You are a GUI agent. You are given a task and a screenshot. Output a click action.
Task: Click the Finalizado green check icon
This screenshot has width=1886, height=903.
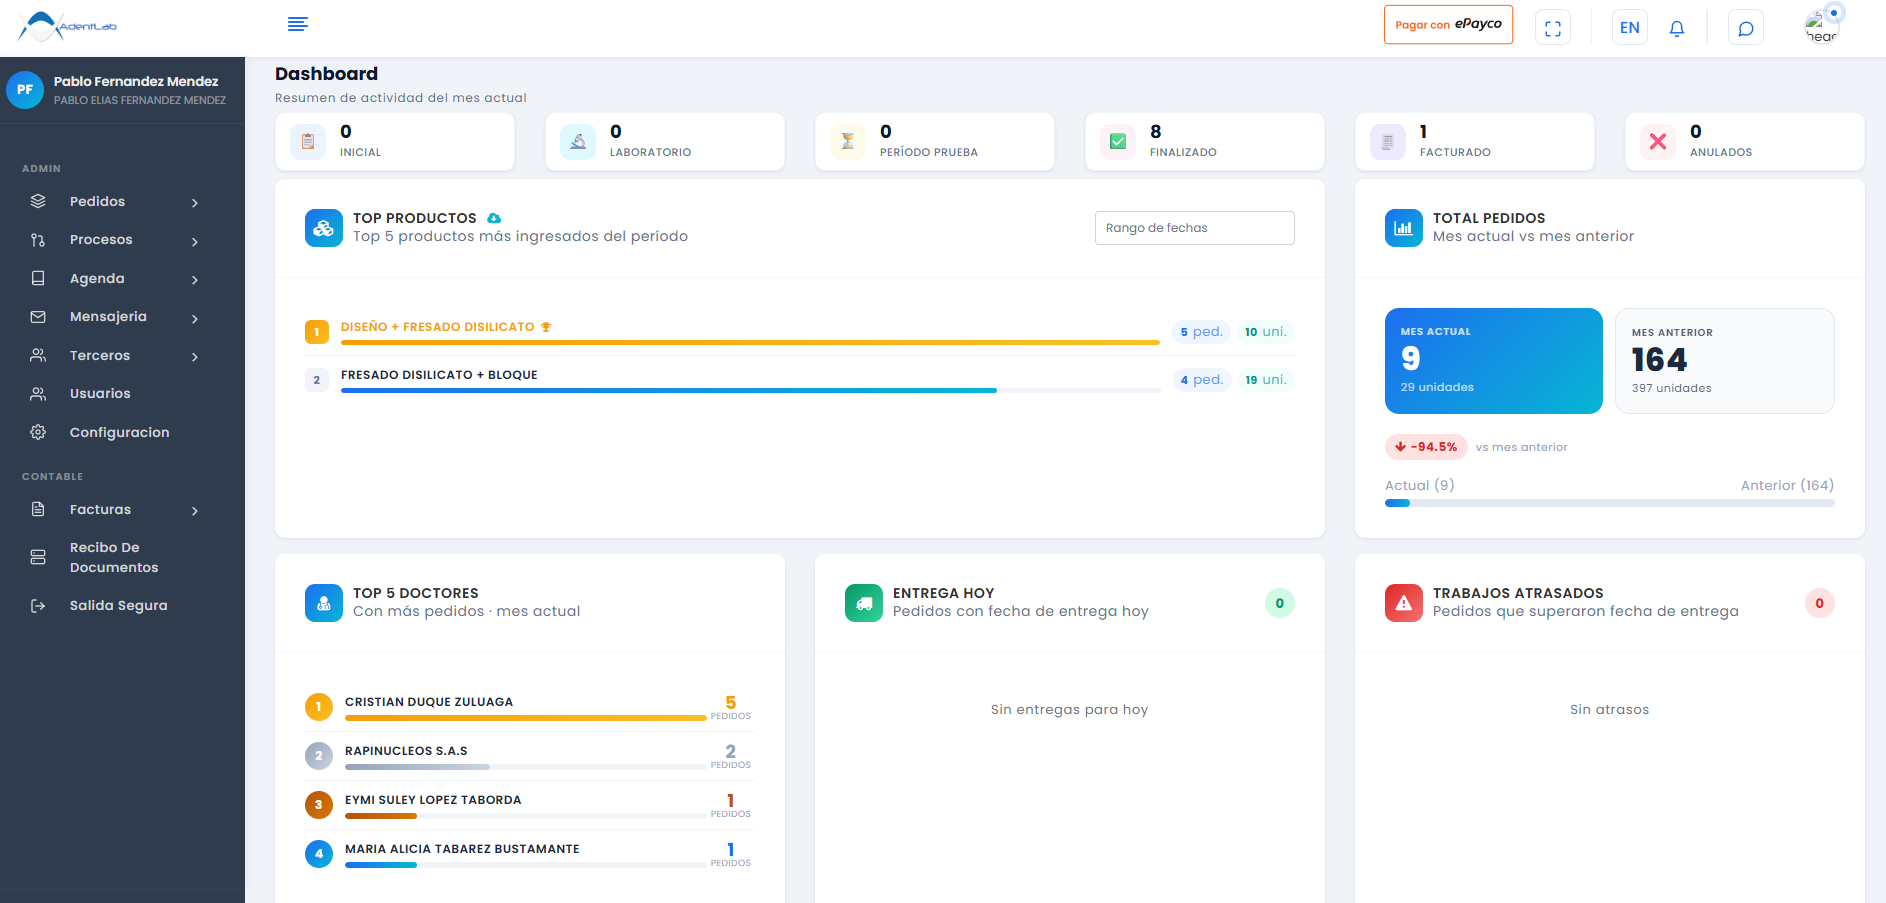click(x=1118, y=142)
